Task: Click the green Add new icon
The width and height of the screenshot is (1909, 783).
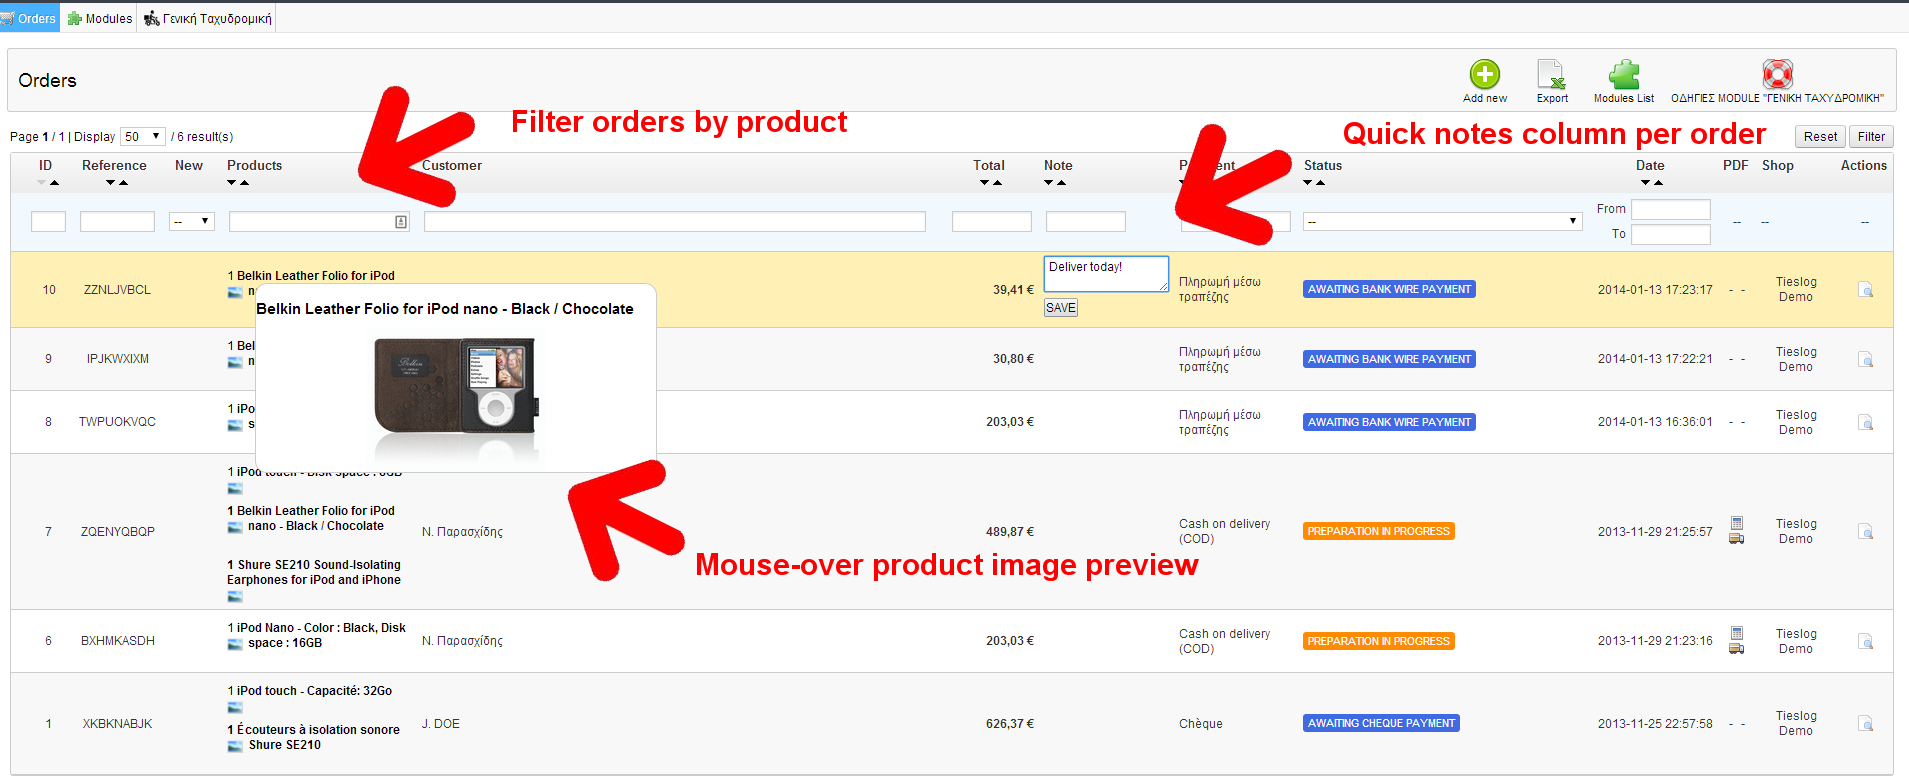Action: pyautogui.click(x=1485, y=74)
